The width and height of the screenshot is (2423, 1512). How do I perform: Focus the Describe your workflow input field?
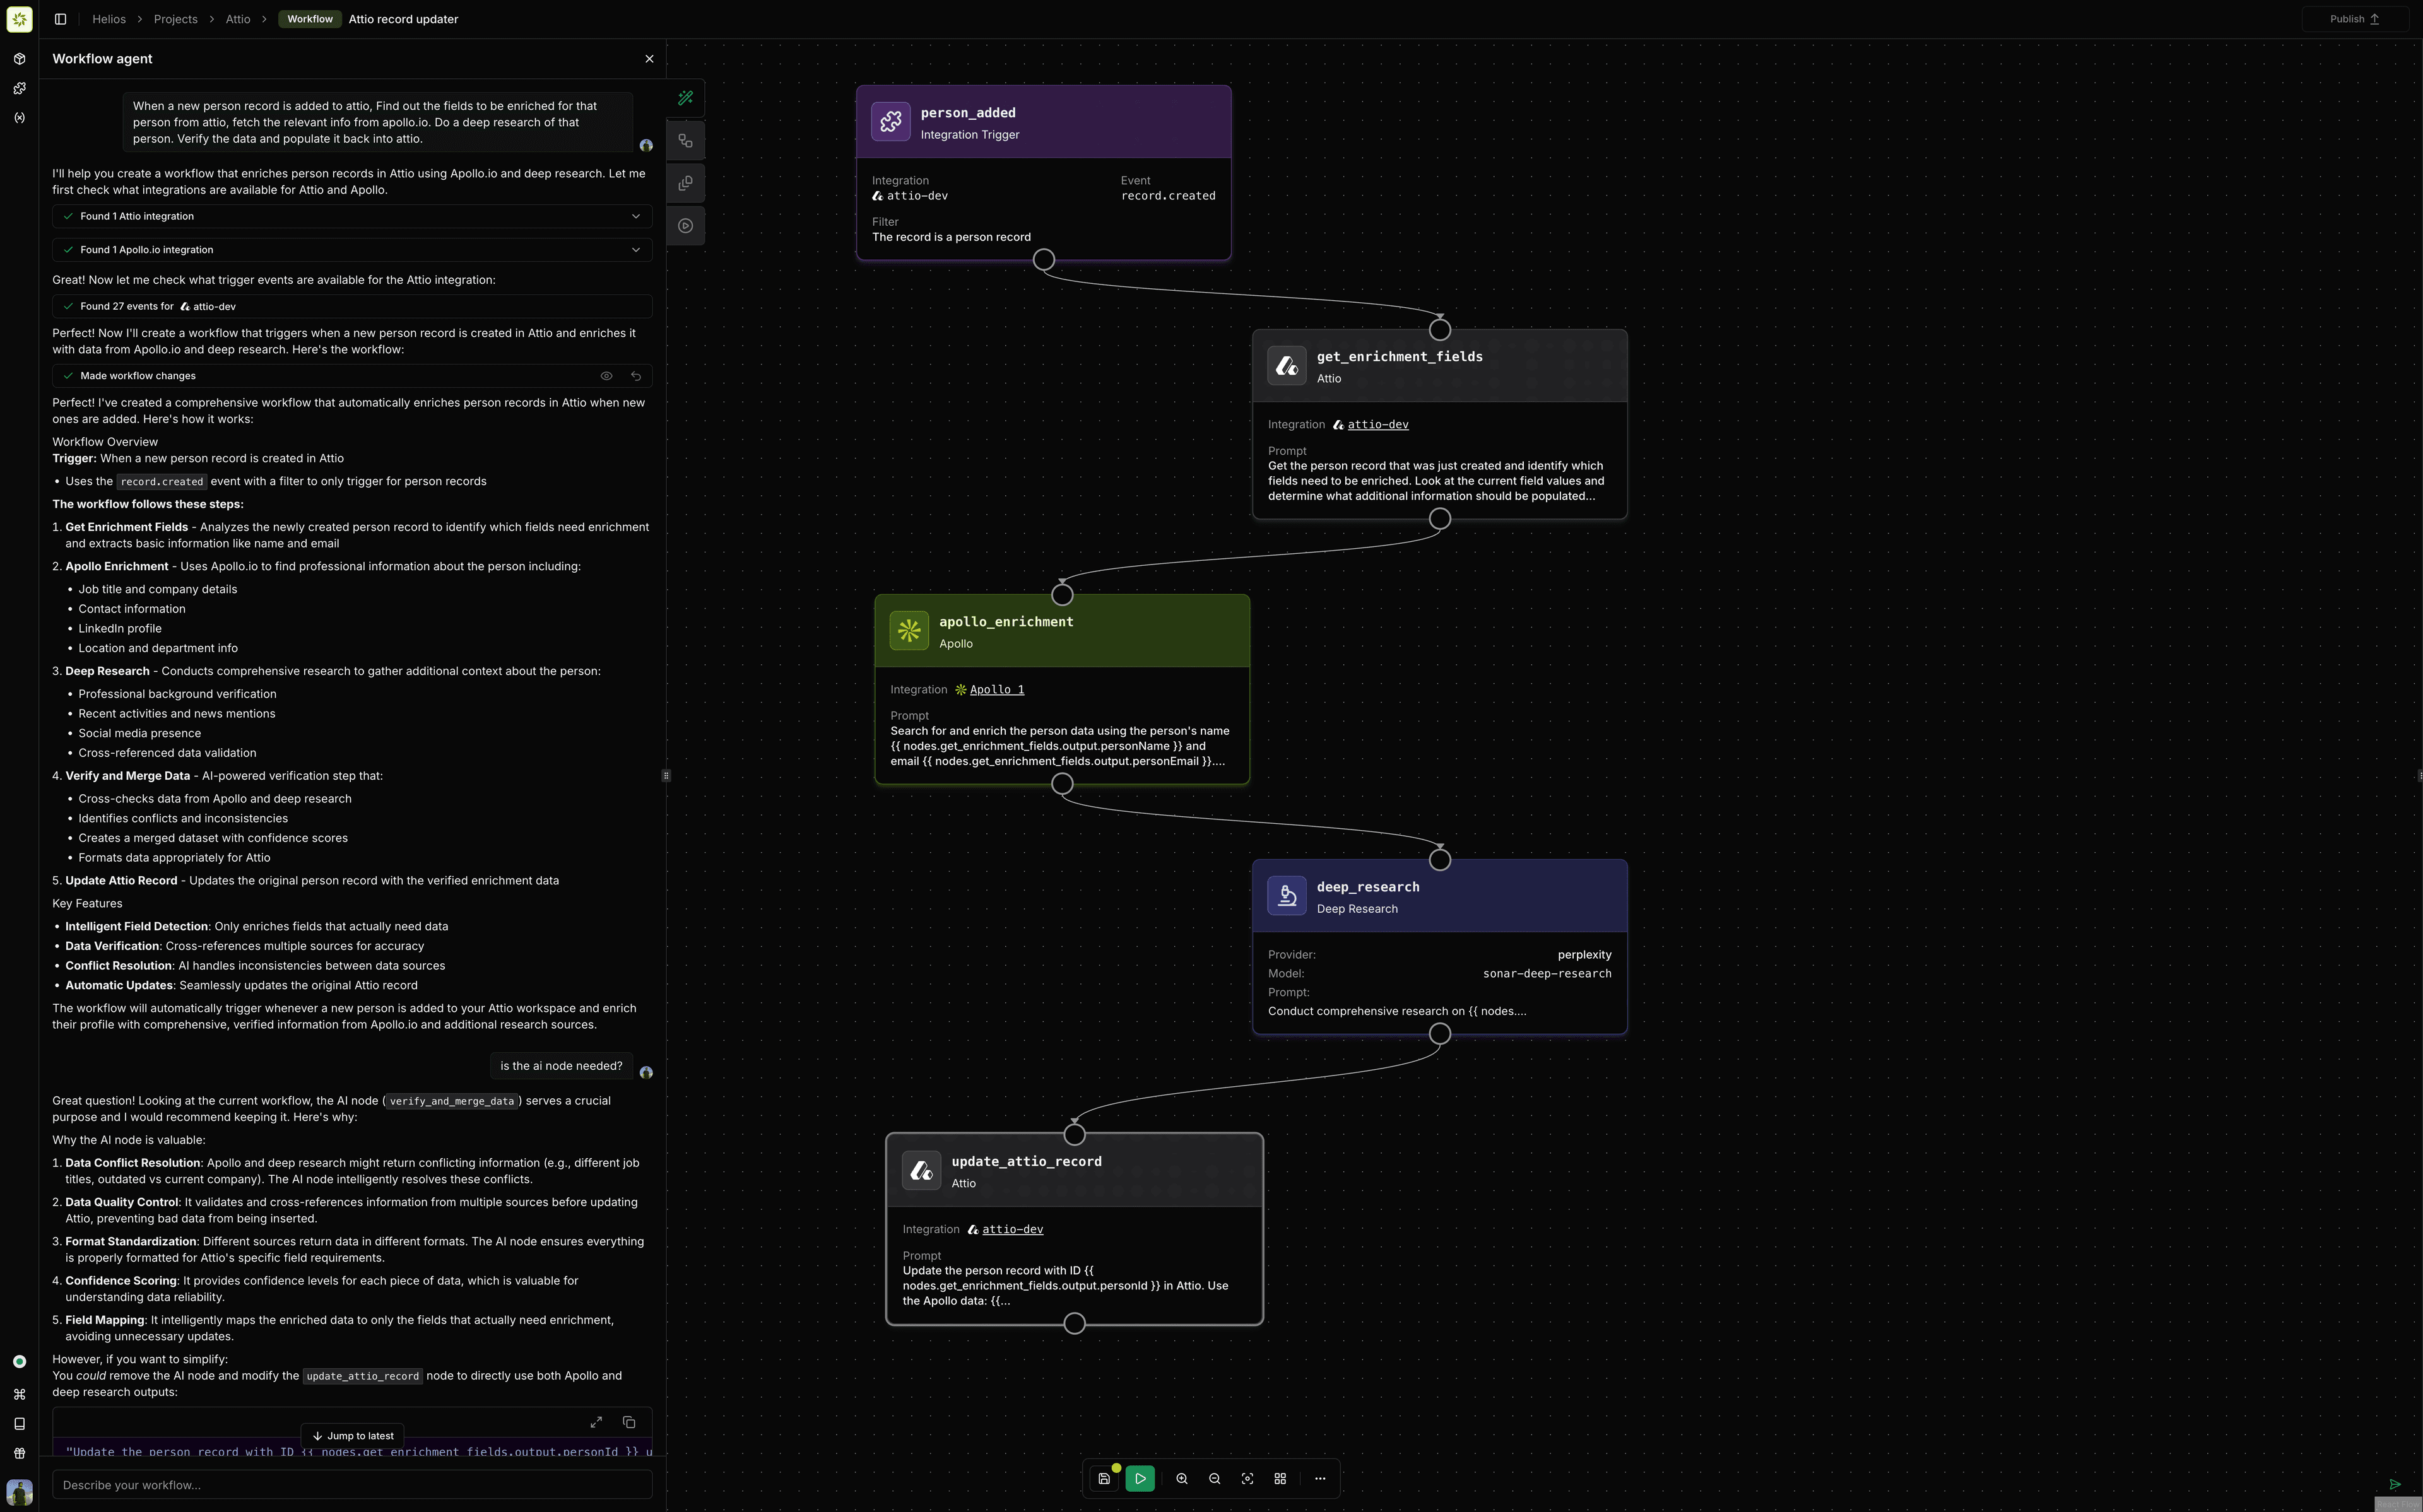point(352,1485)
